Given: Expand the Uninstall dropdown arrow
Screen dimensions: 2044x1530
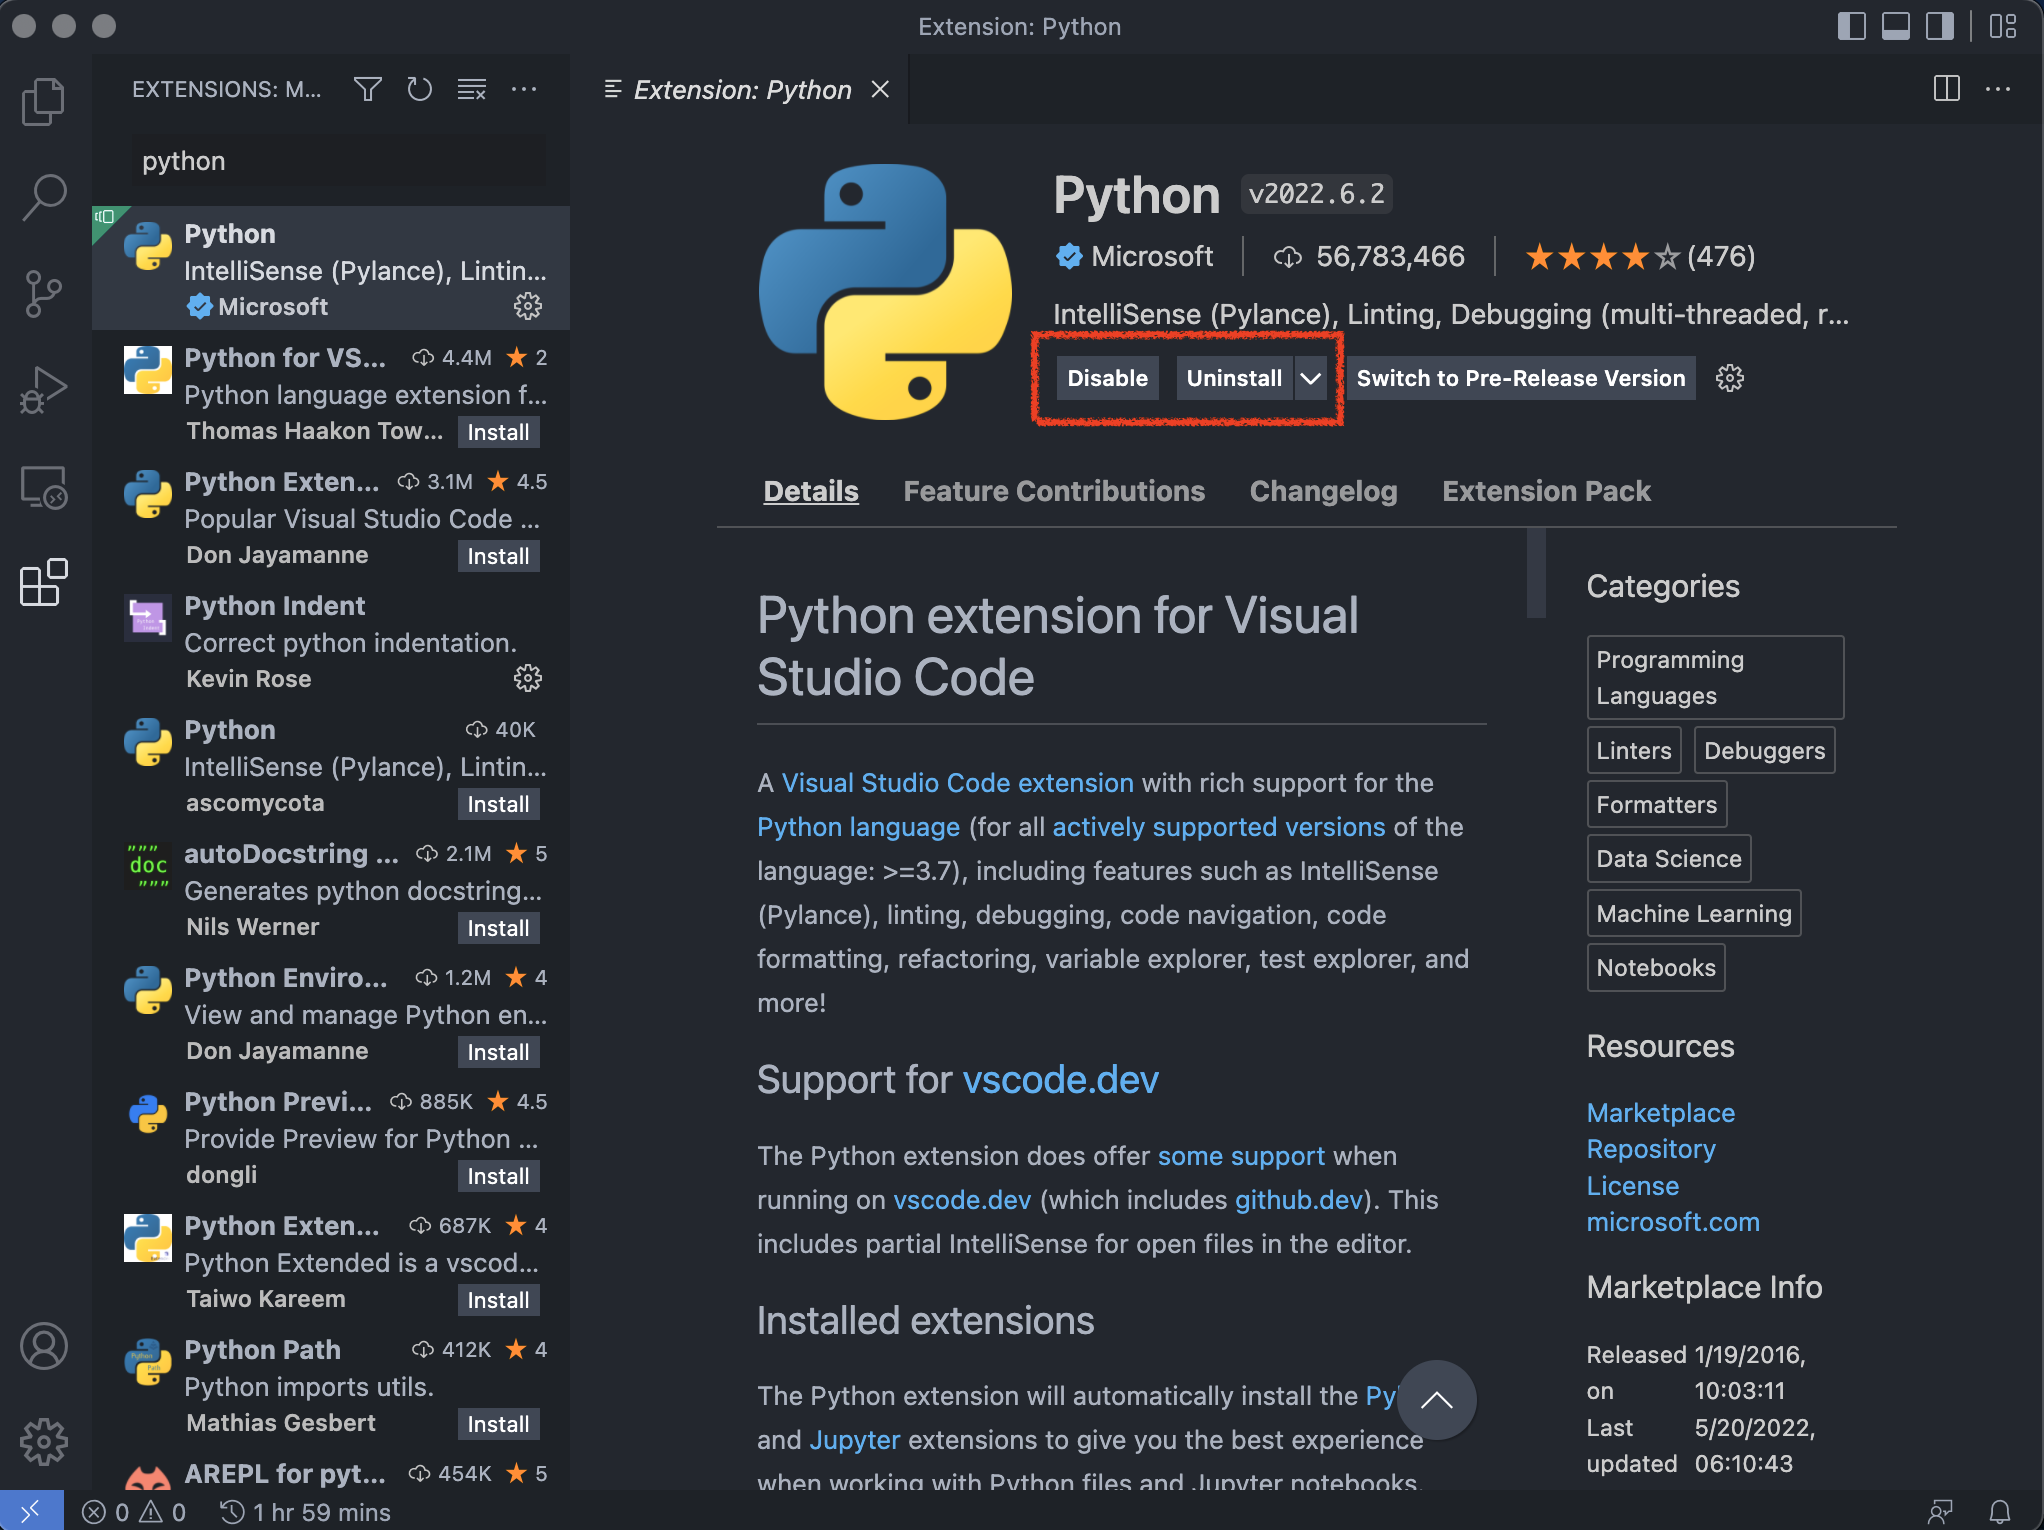Looking at the screenshot, I should click(x=1311, y=378).
